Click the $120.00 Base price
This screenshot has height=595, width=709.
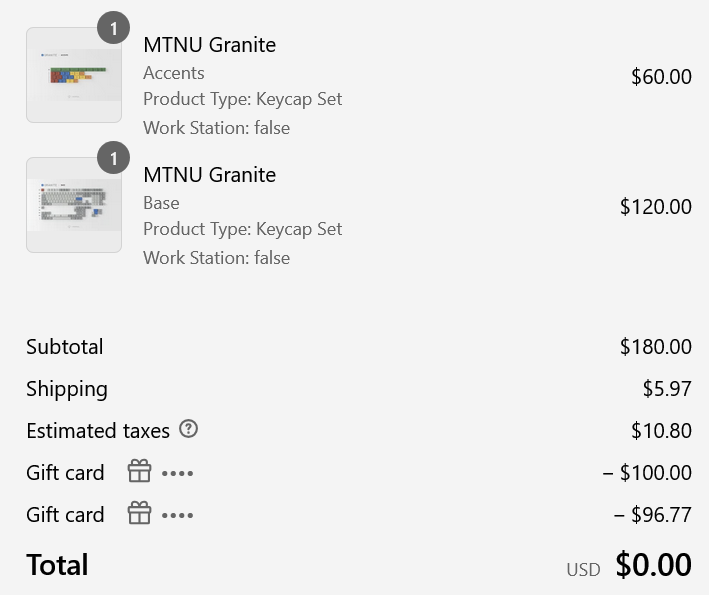656,207
